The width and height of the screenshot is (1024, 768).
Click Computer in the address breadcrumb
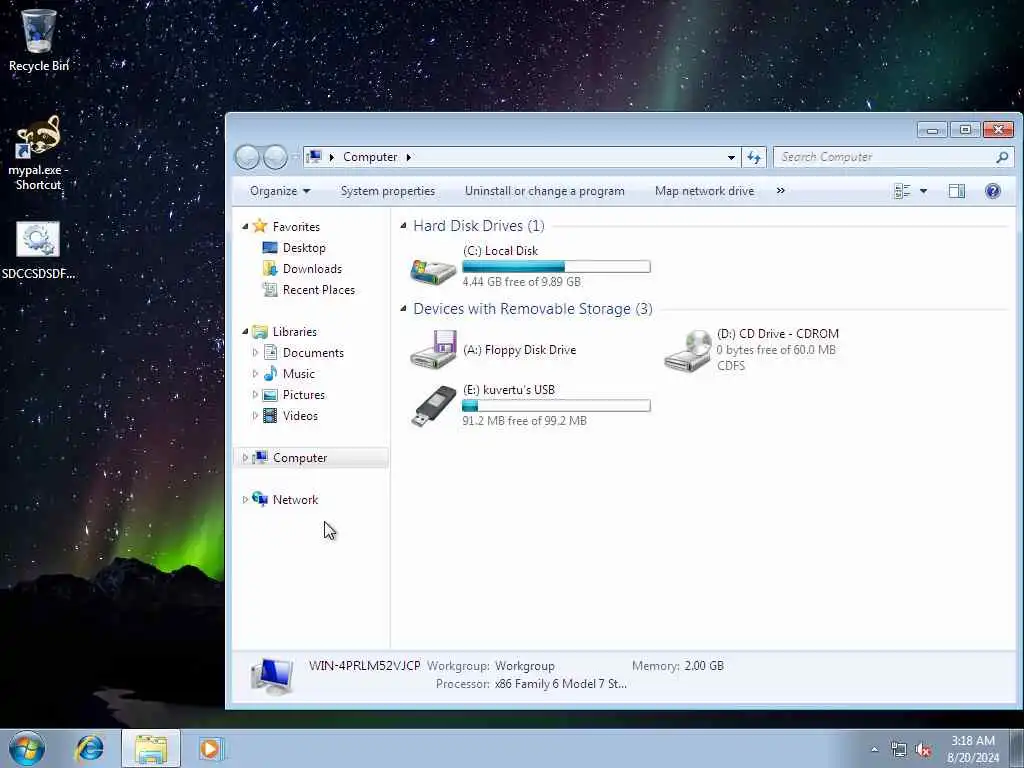coord(370,157)
